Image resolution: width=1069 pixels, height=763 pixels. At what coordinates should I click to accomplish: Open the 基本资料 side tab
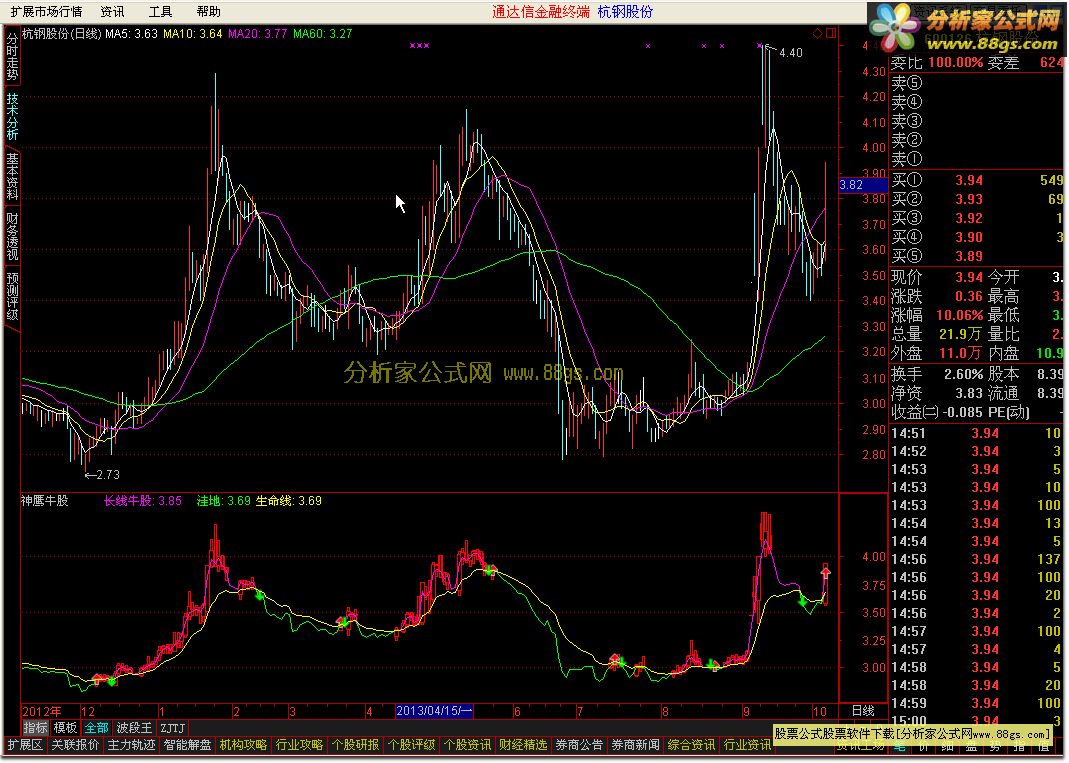(12, 175)
